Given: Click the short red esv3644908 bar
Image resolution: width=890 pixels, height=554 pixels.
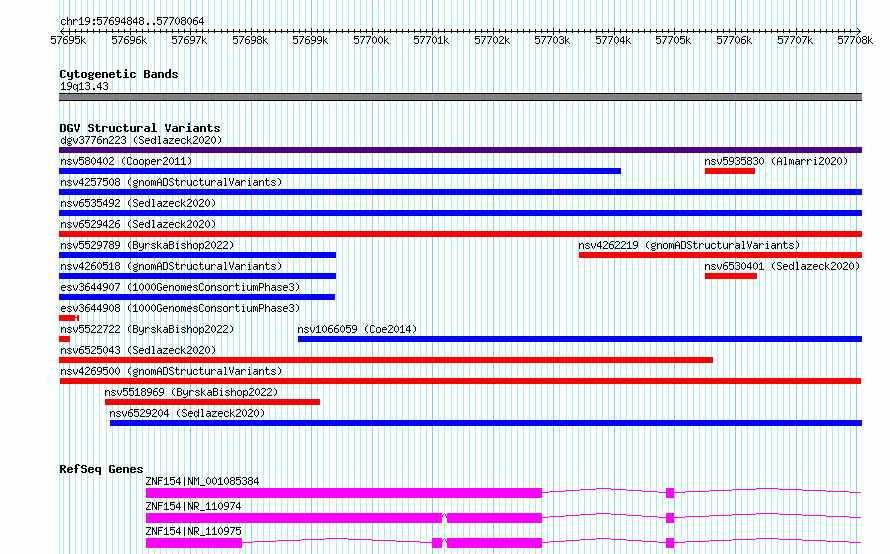Looking at the screenshot, I should 69,318.
